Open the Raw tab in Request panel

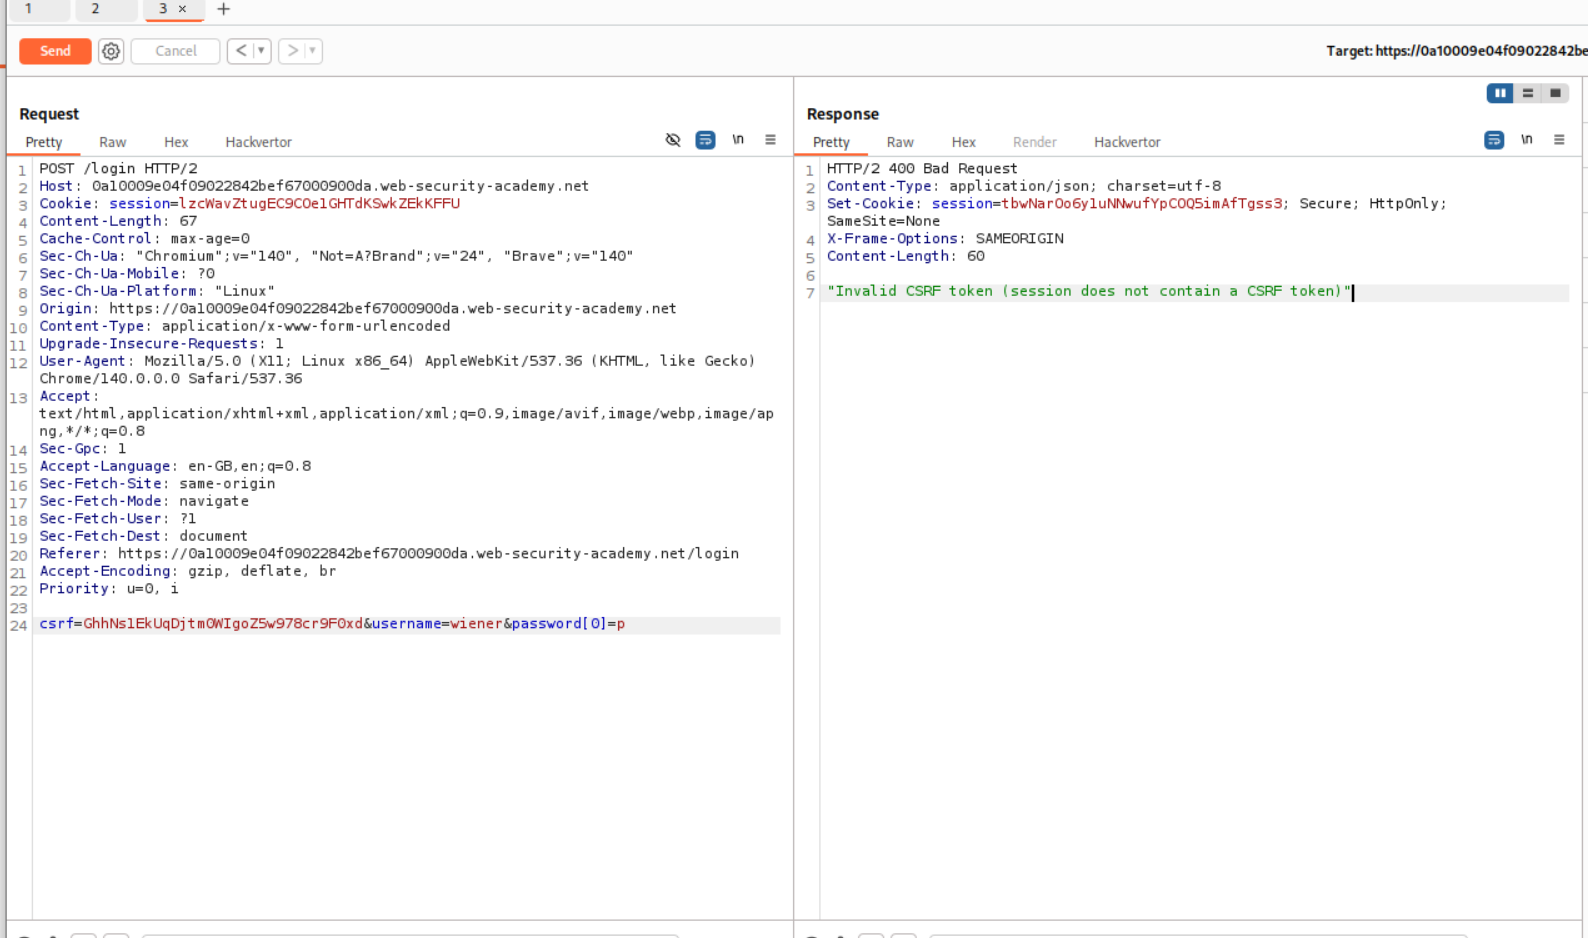(x=112, y=142)
